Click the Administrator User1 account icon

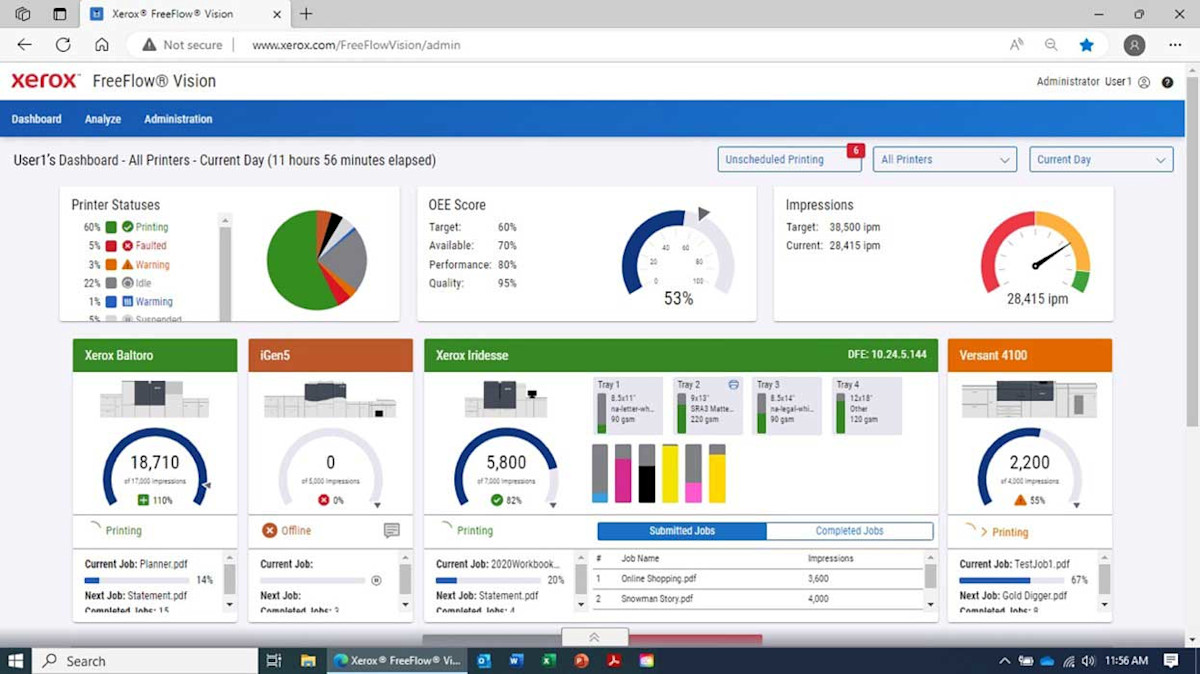[1144, 82]
